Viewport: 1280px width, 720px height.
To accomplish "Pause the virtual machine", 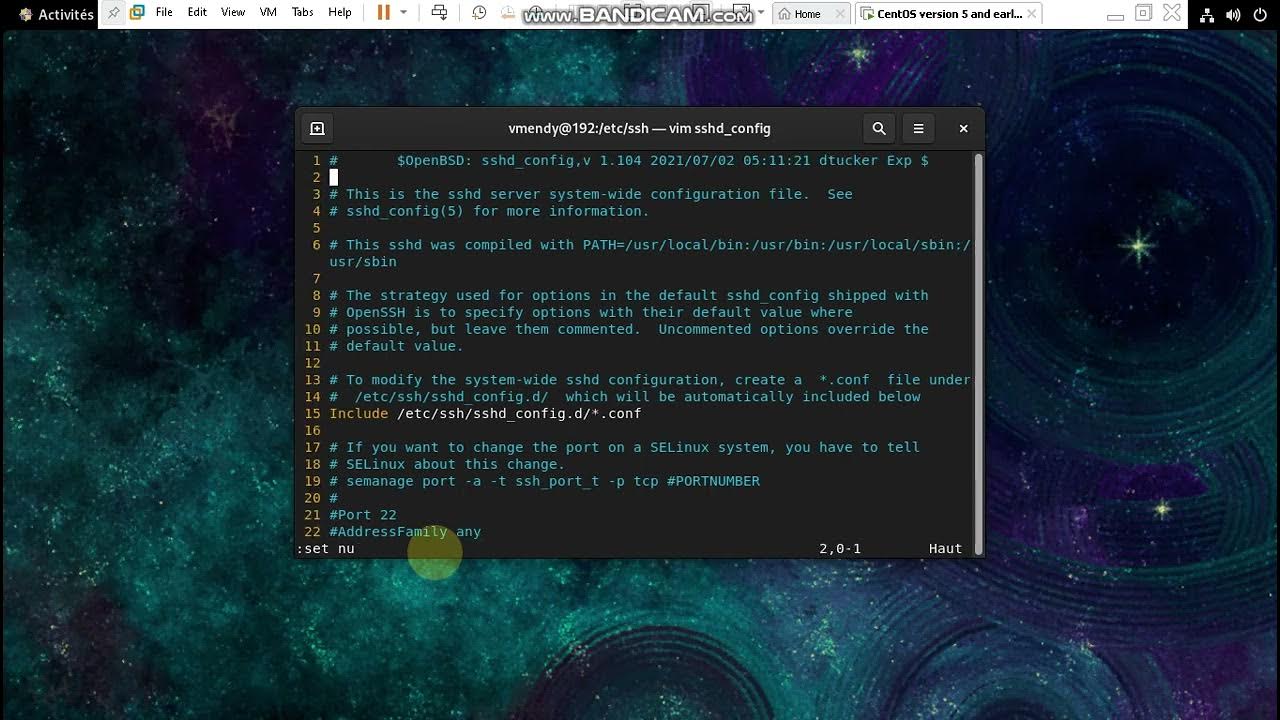I will (383, 13).
